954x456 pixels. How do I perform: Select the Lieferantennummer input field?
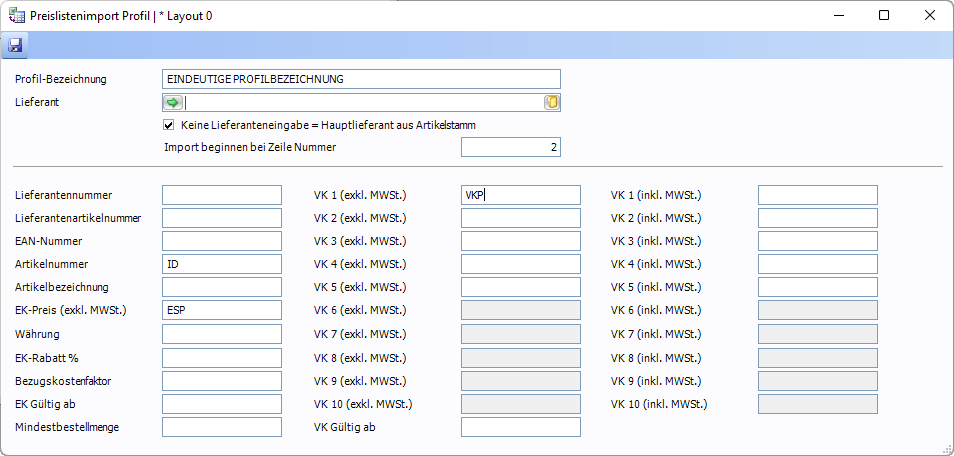click(x=221, y=195)
